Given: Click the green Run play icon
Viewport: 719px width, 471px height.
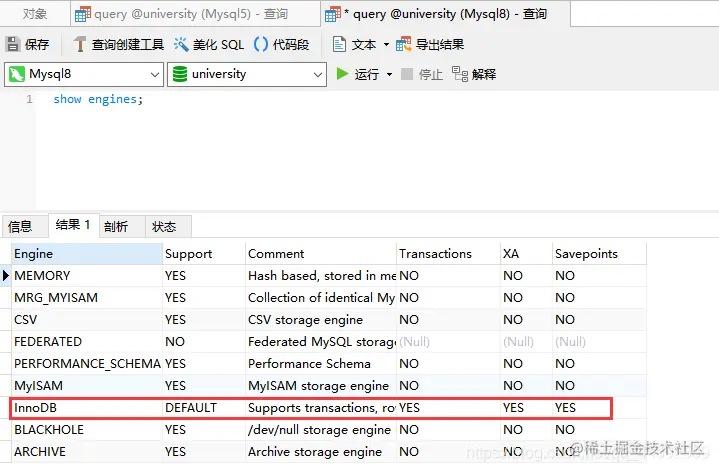Looking at the screenshot, I should [342, 74].
